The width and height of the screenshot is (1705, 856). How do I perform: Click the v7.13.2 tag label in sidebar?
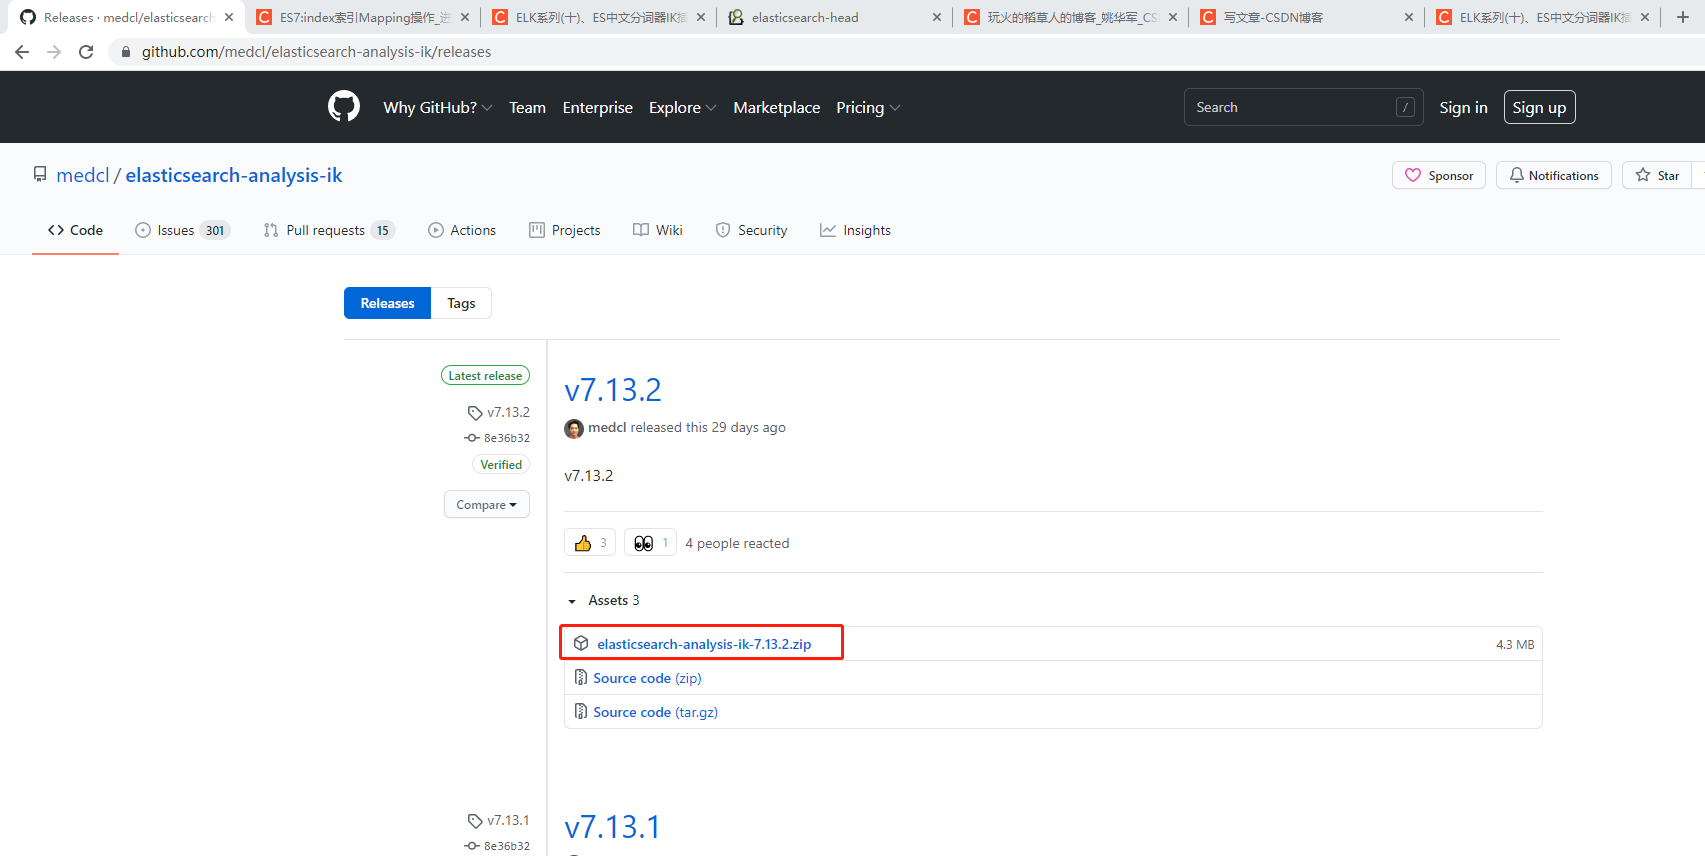coord(499,412)
